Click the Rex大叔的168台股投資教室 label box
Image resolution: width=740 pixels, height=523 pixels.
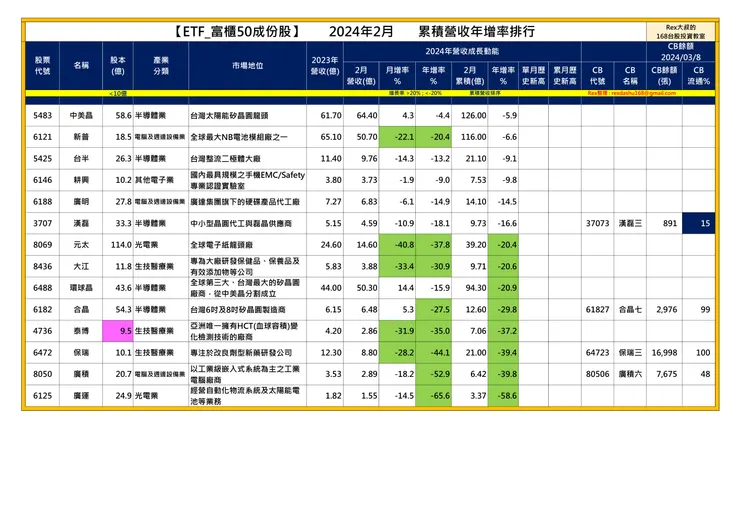coord(681,32)
